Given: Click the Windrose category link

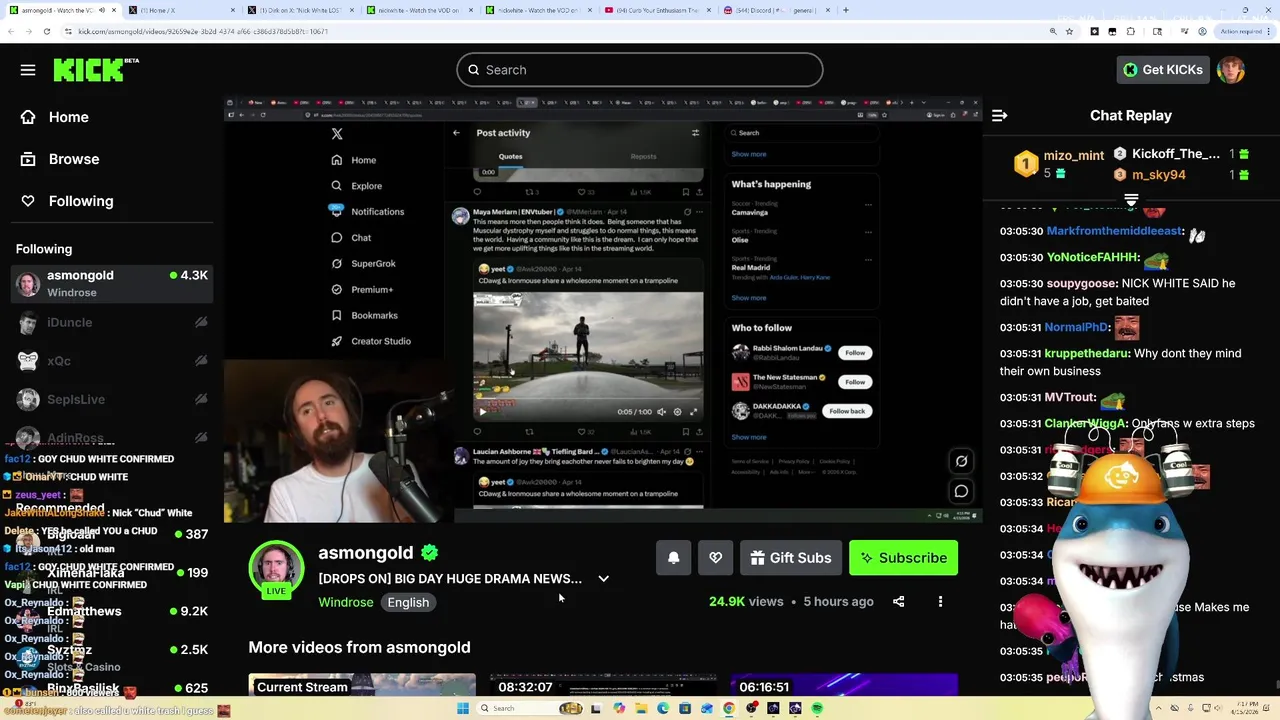Looking at the screenshot, I should pos(345,602).
